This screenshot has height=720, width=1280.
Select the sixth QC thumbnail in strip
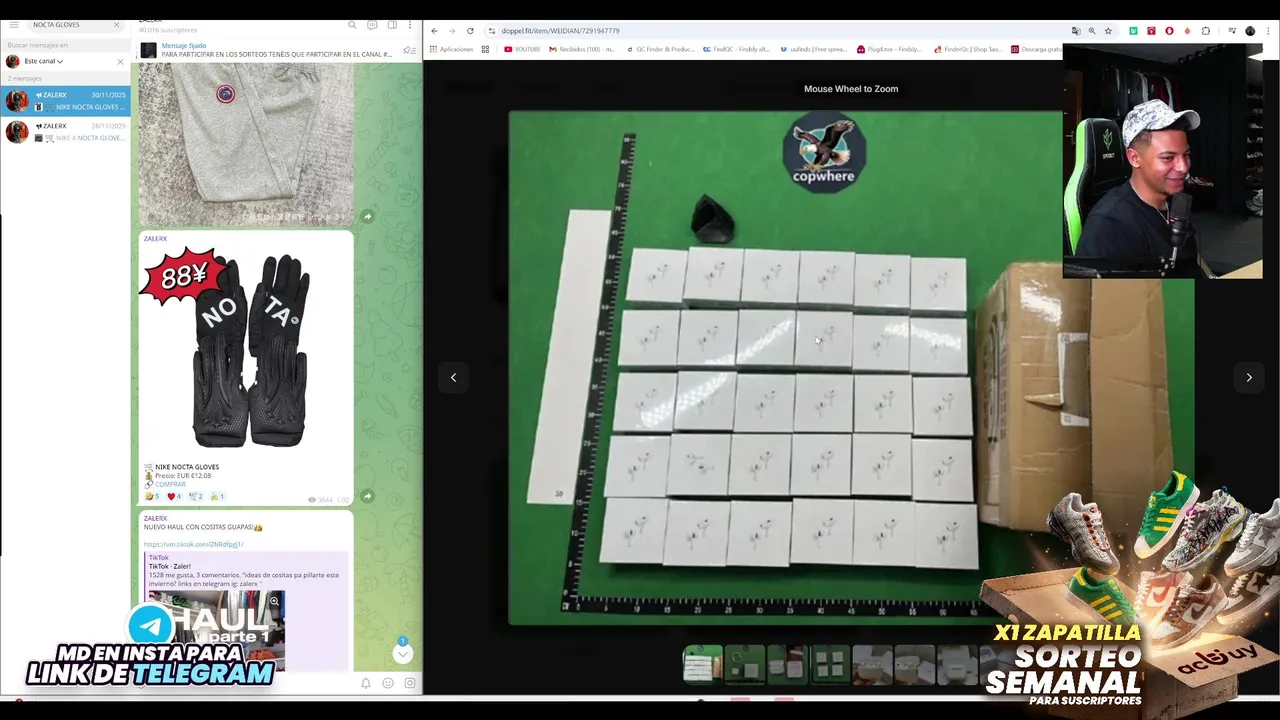click(x=914, y=665)
